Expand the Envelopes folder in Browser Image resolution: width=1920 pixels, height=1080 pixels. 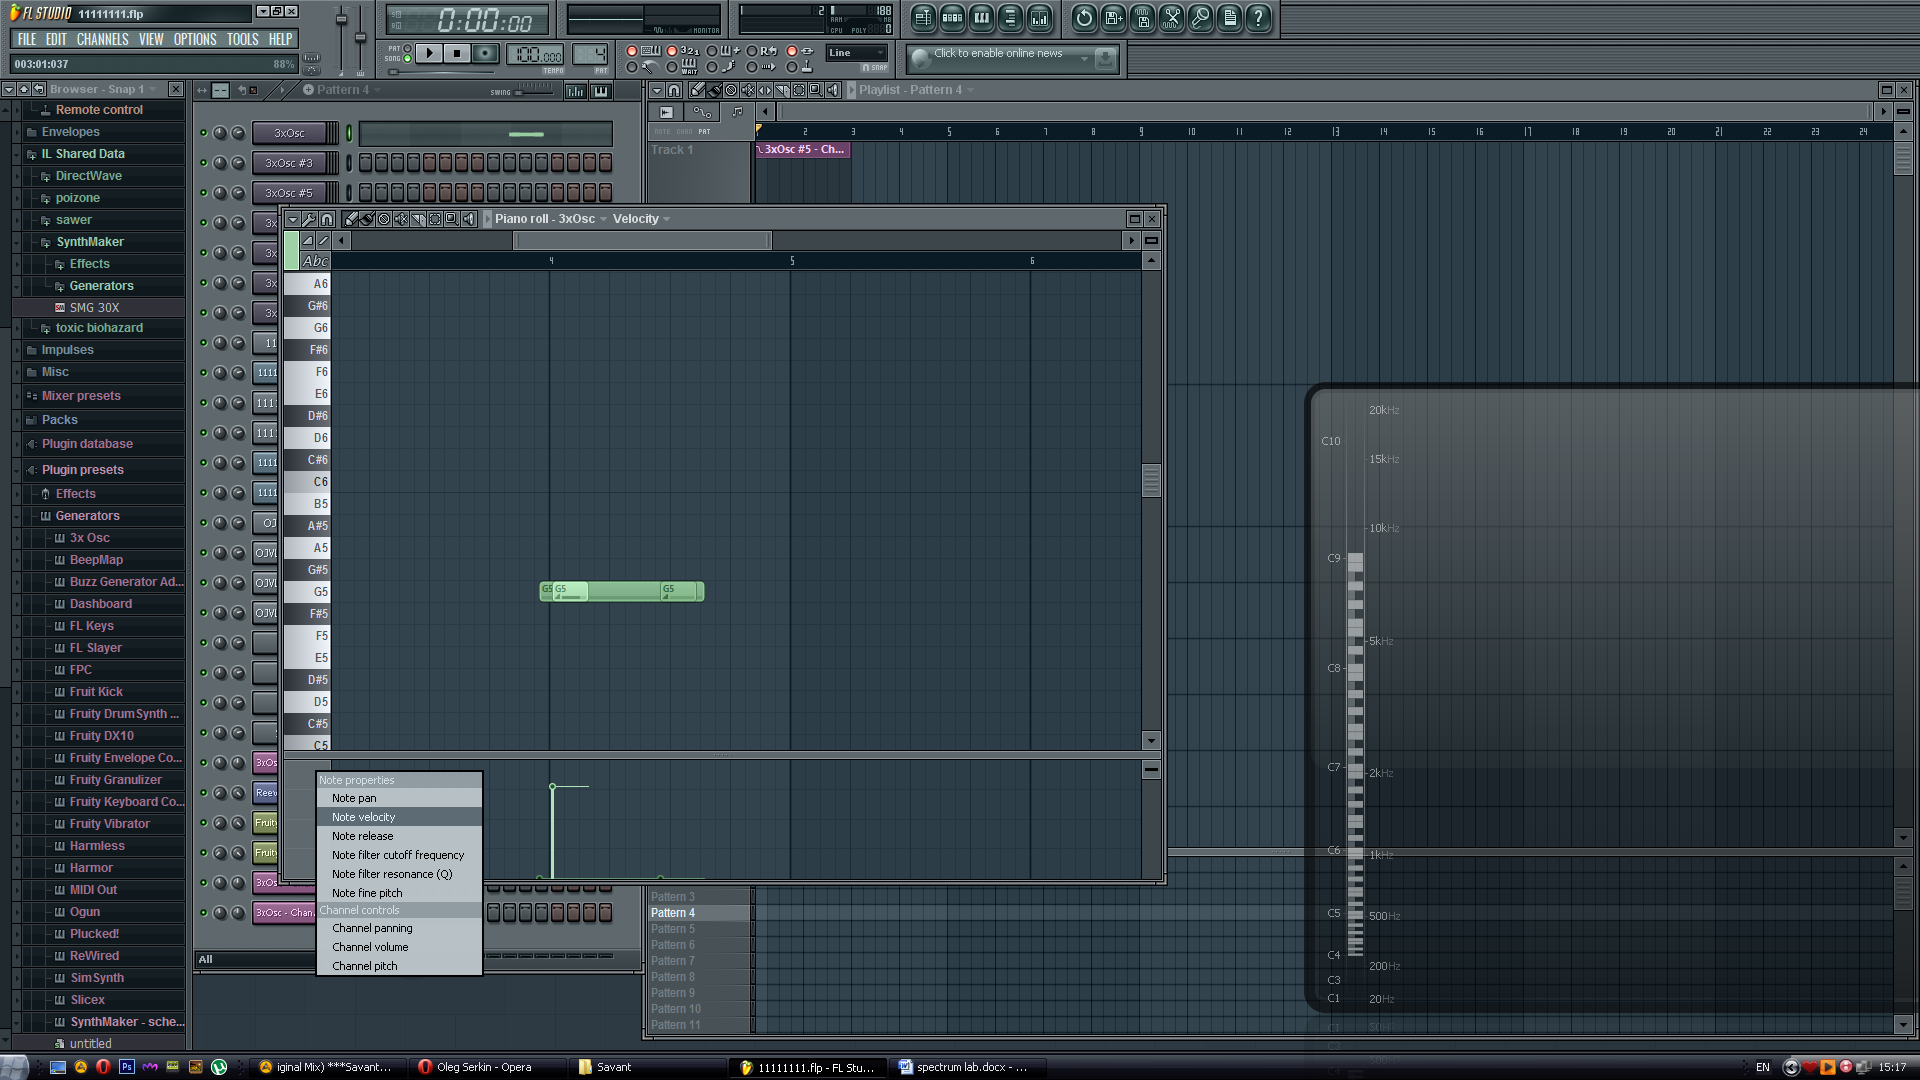pos(70,132)
